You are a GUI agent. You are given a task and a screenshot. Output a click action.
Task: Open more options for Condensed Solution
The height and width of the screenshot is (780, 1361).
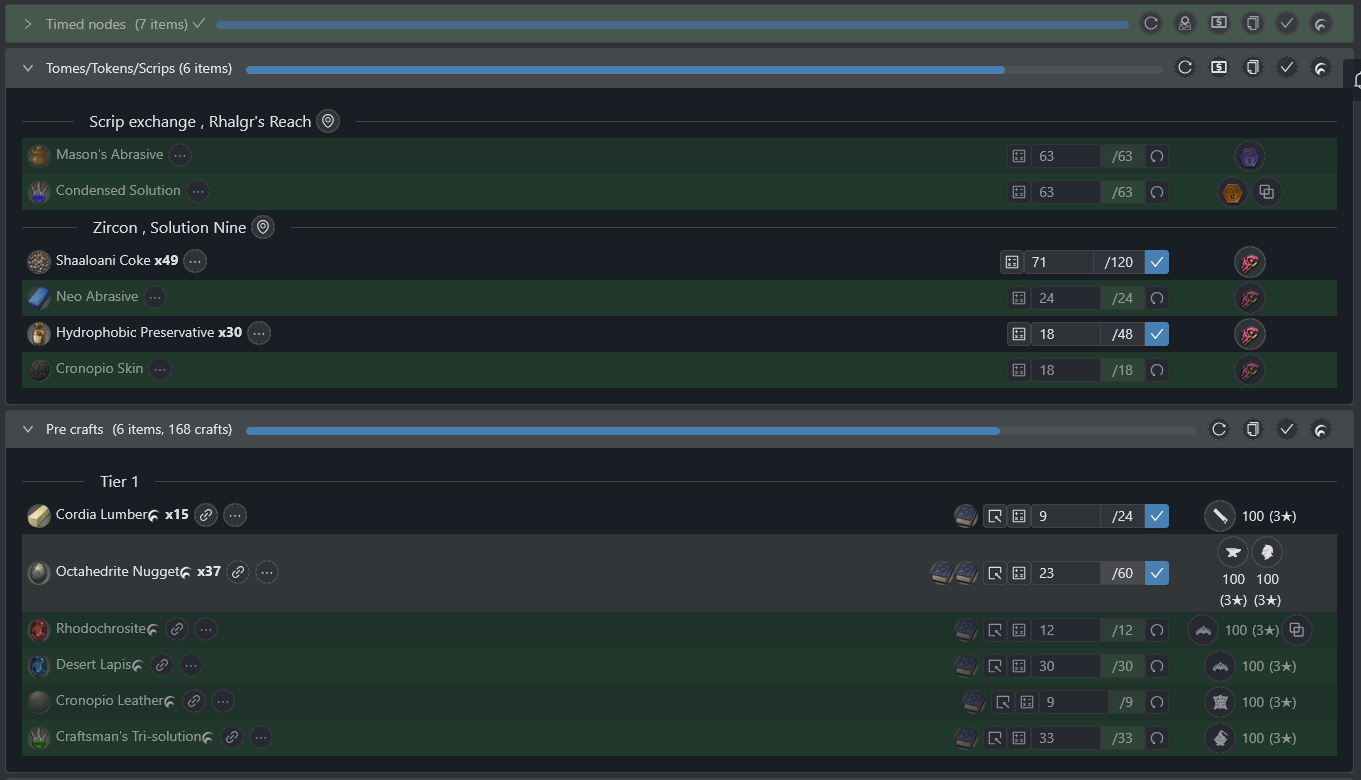point(198,191)
